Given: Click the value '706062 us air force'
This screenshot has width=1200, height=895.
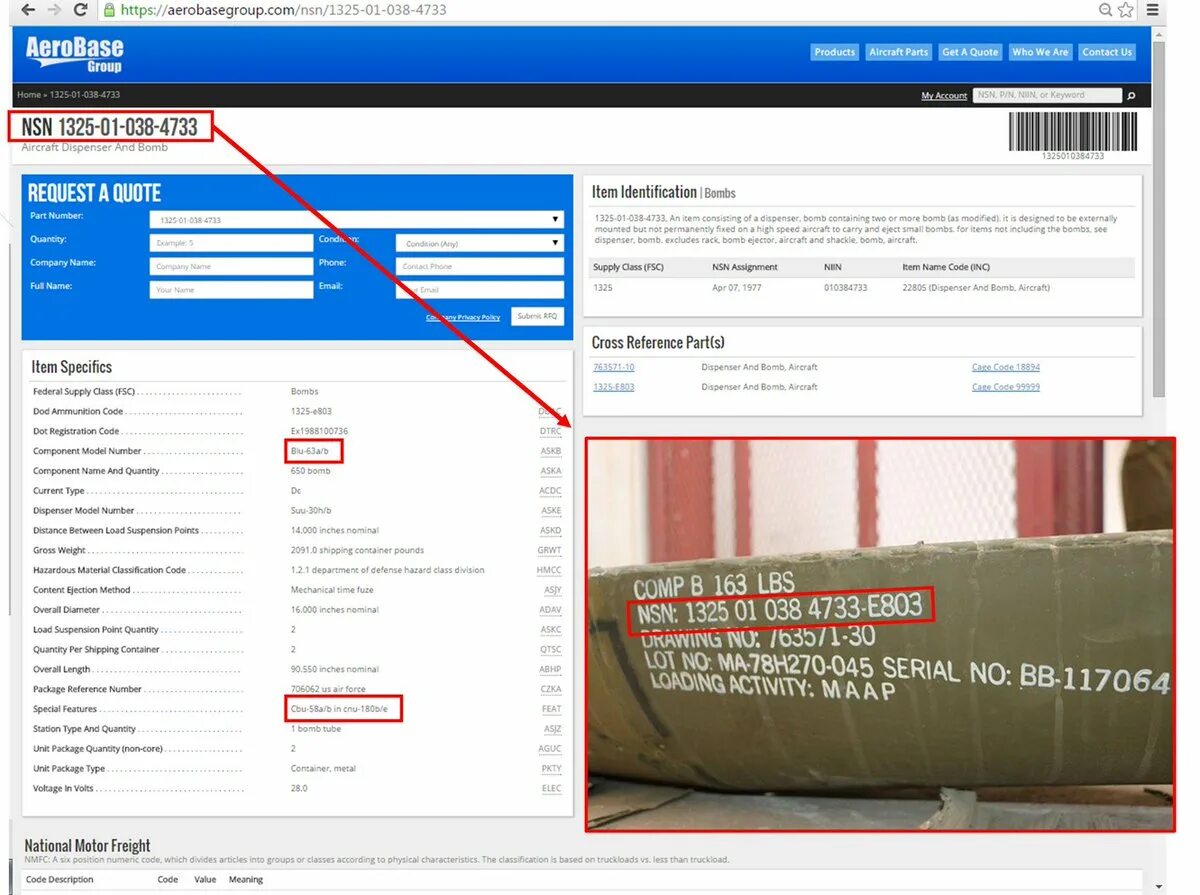Looking at the screenshot, I should pyautogui.click(x=328, y=689).
